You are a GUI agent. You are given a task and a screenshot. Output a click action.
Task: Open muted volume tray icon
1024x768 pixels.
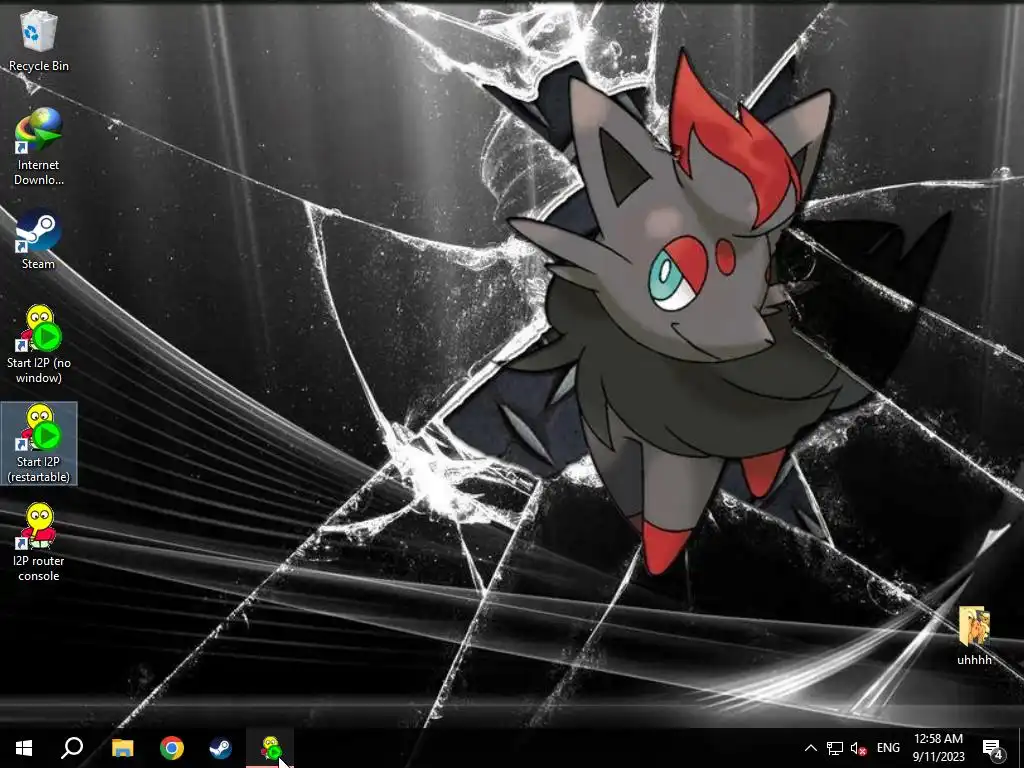tap(858, 748)
